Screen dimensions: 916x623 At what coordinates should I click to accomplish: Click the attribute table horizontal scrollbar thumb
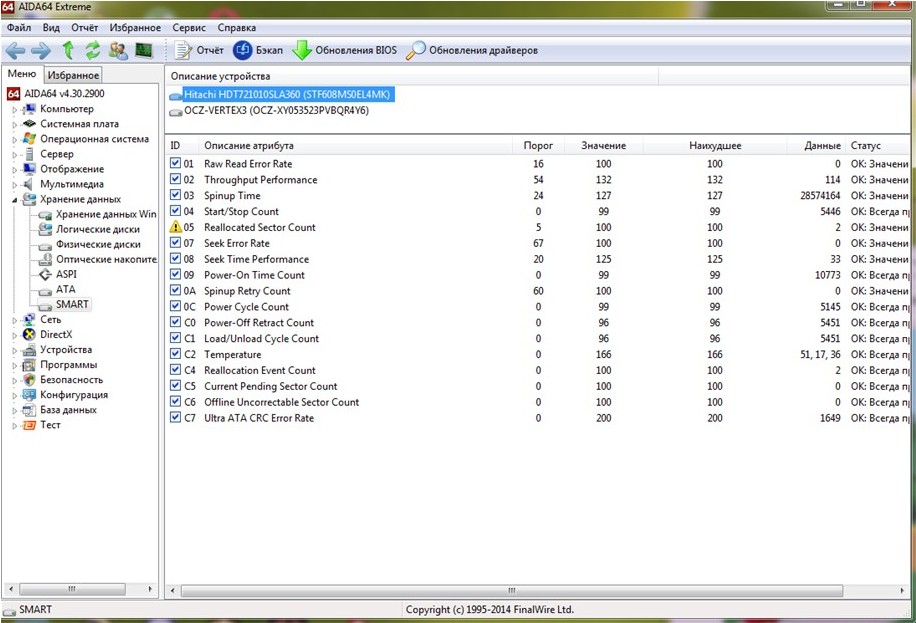pyautogui.click(x=512, y=590)
